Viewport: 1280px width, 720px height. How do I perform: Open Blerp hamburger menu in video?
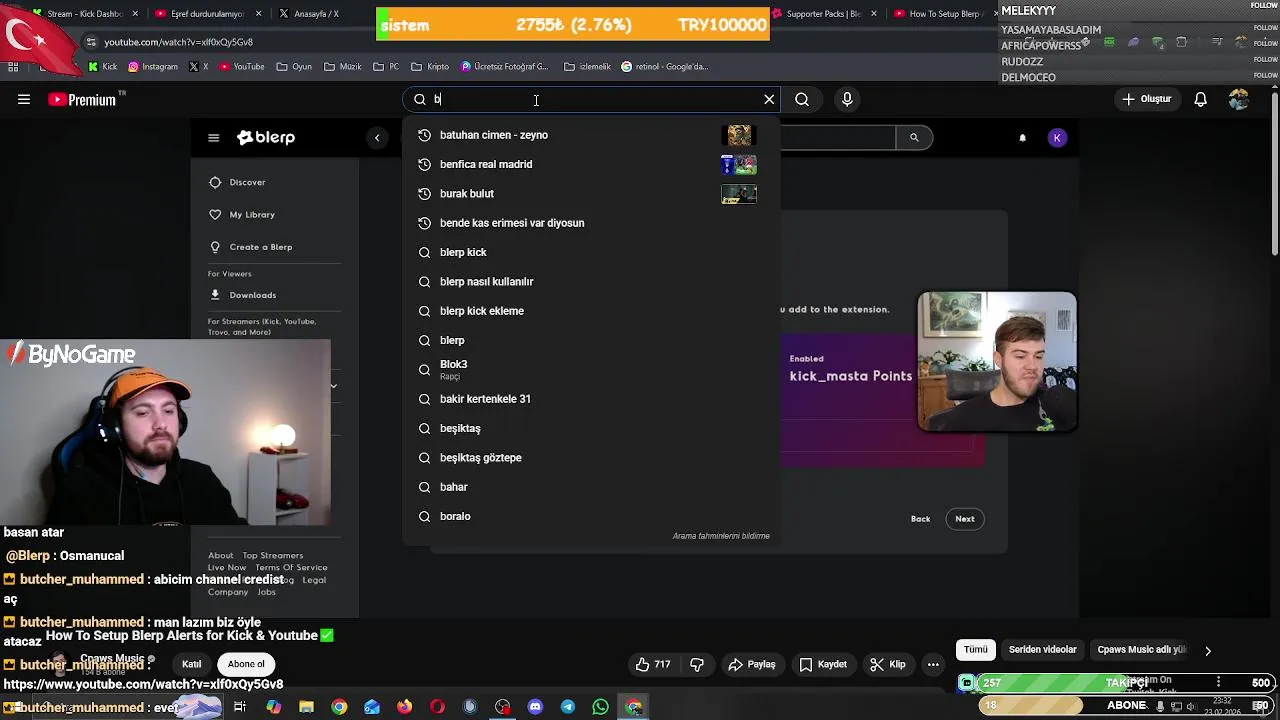(x=213, y=138)
